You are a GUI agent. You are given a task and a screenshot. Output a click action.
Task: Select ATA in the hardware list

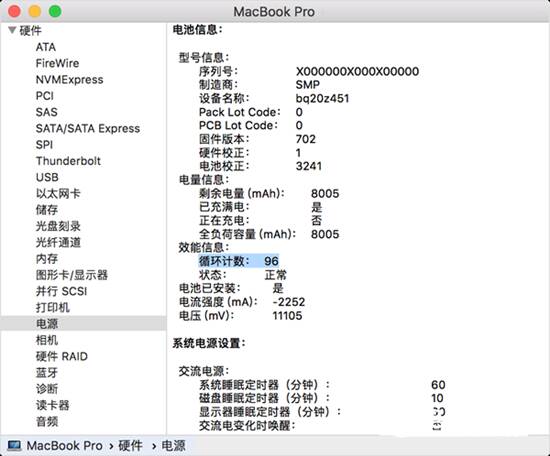(46, 47)
